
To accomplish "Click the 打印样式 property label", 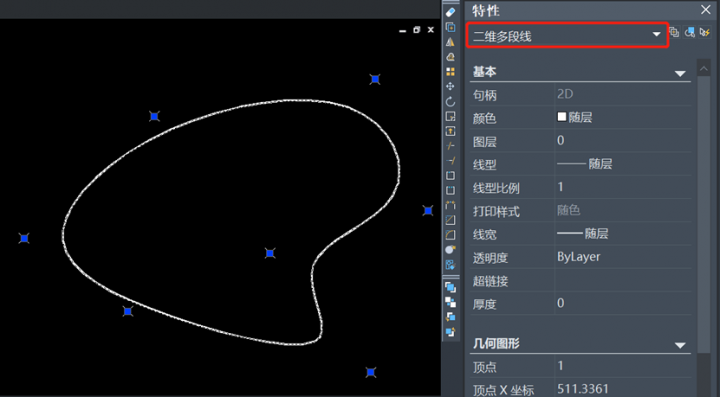I will 496,211.
